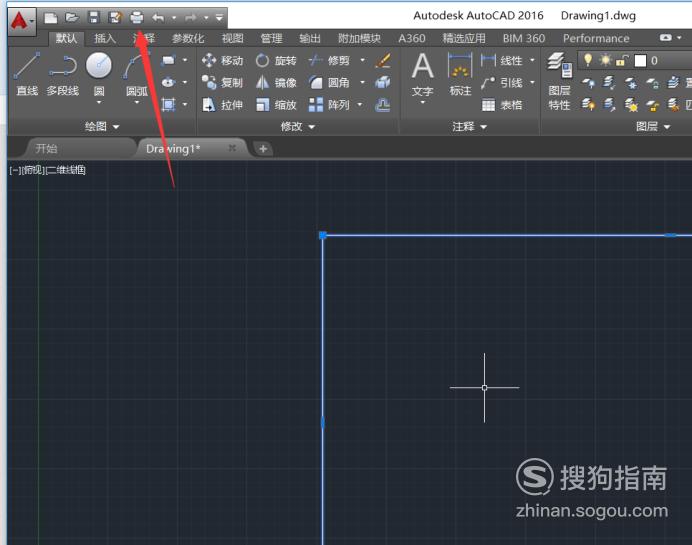Viewport: 692px width, 545px height.
Task: Click the 修剪 trim tool
Action: [329, 60]
